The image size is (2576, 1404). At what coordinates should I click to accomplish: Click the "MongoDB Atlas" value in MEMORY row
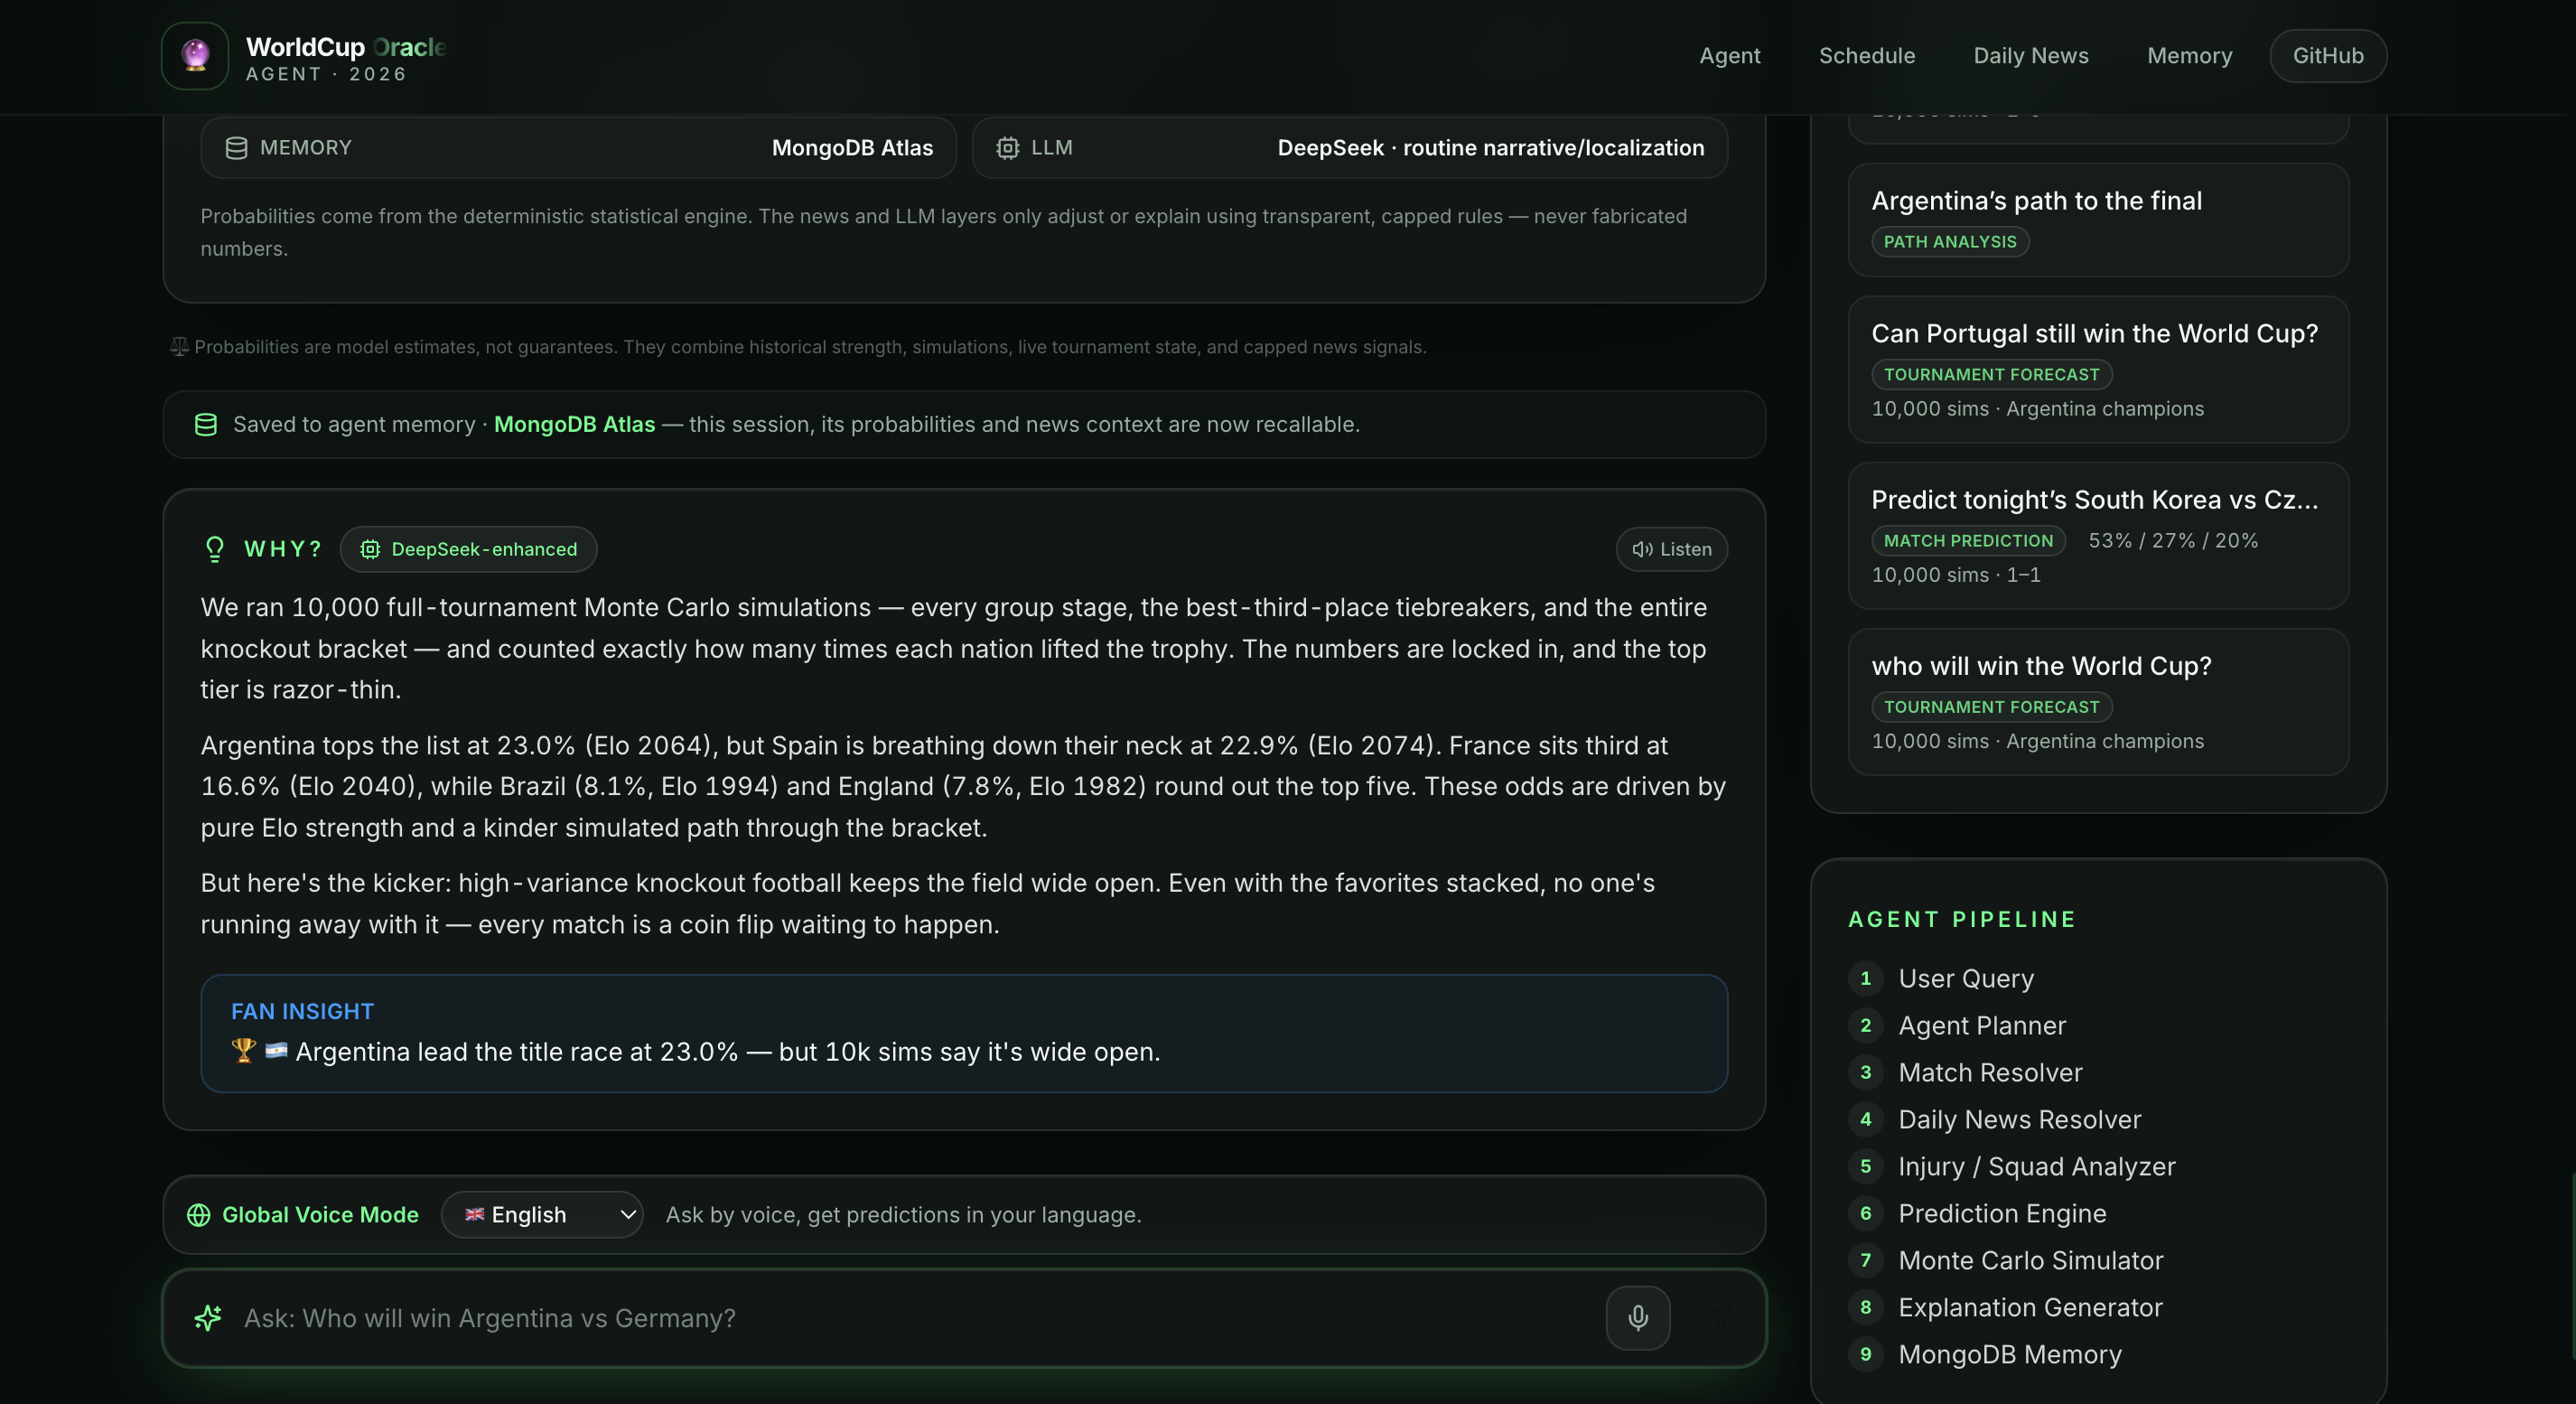tap(852, 148)
